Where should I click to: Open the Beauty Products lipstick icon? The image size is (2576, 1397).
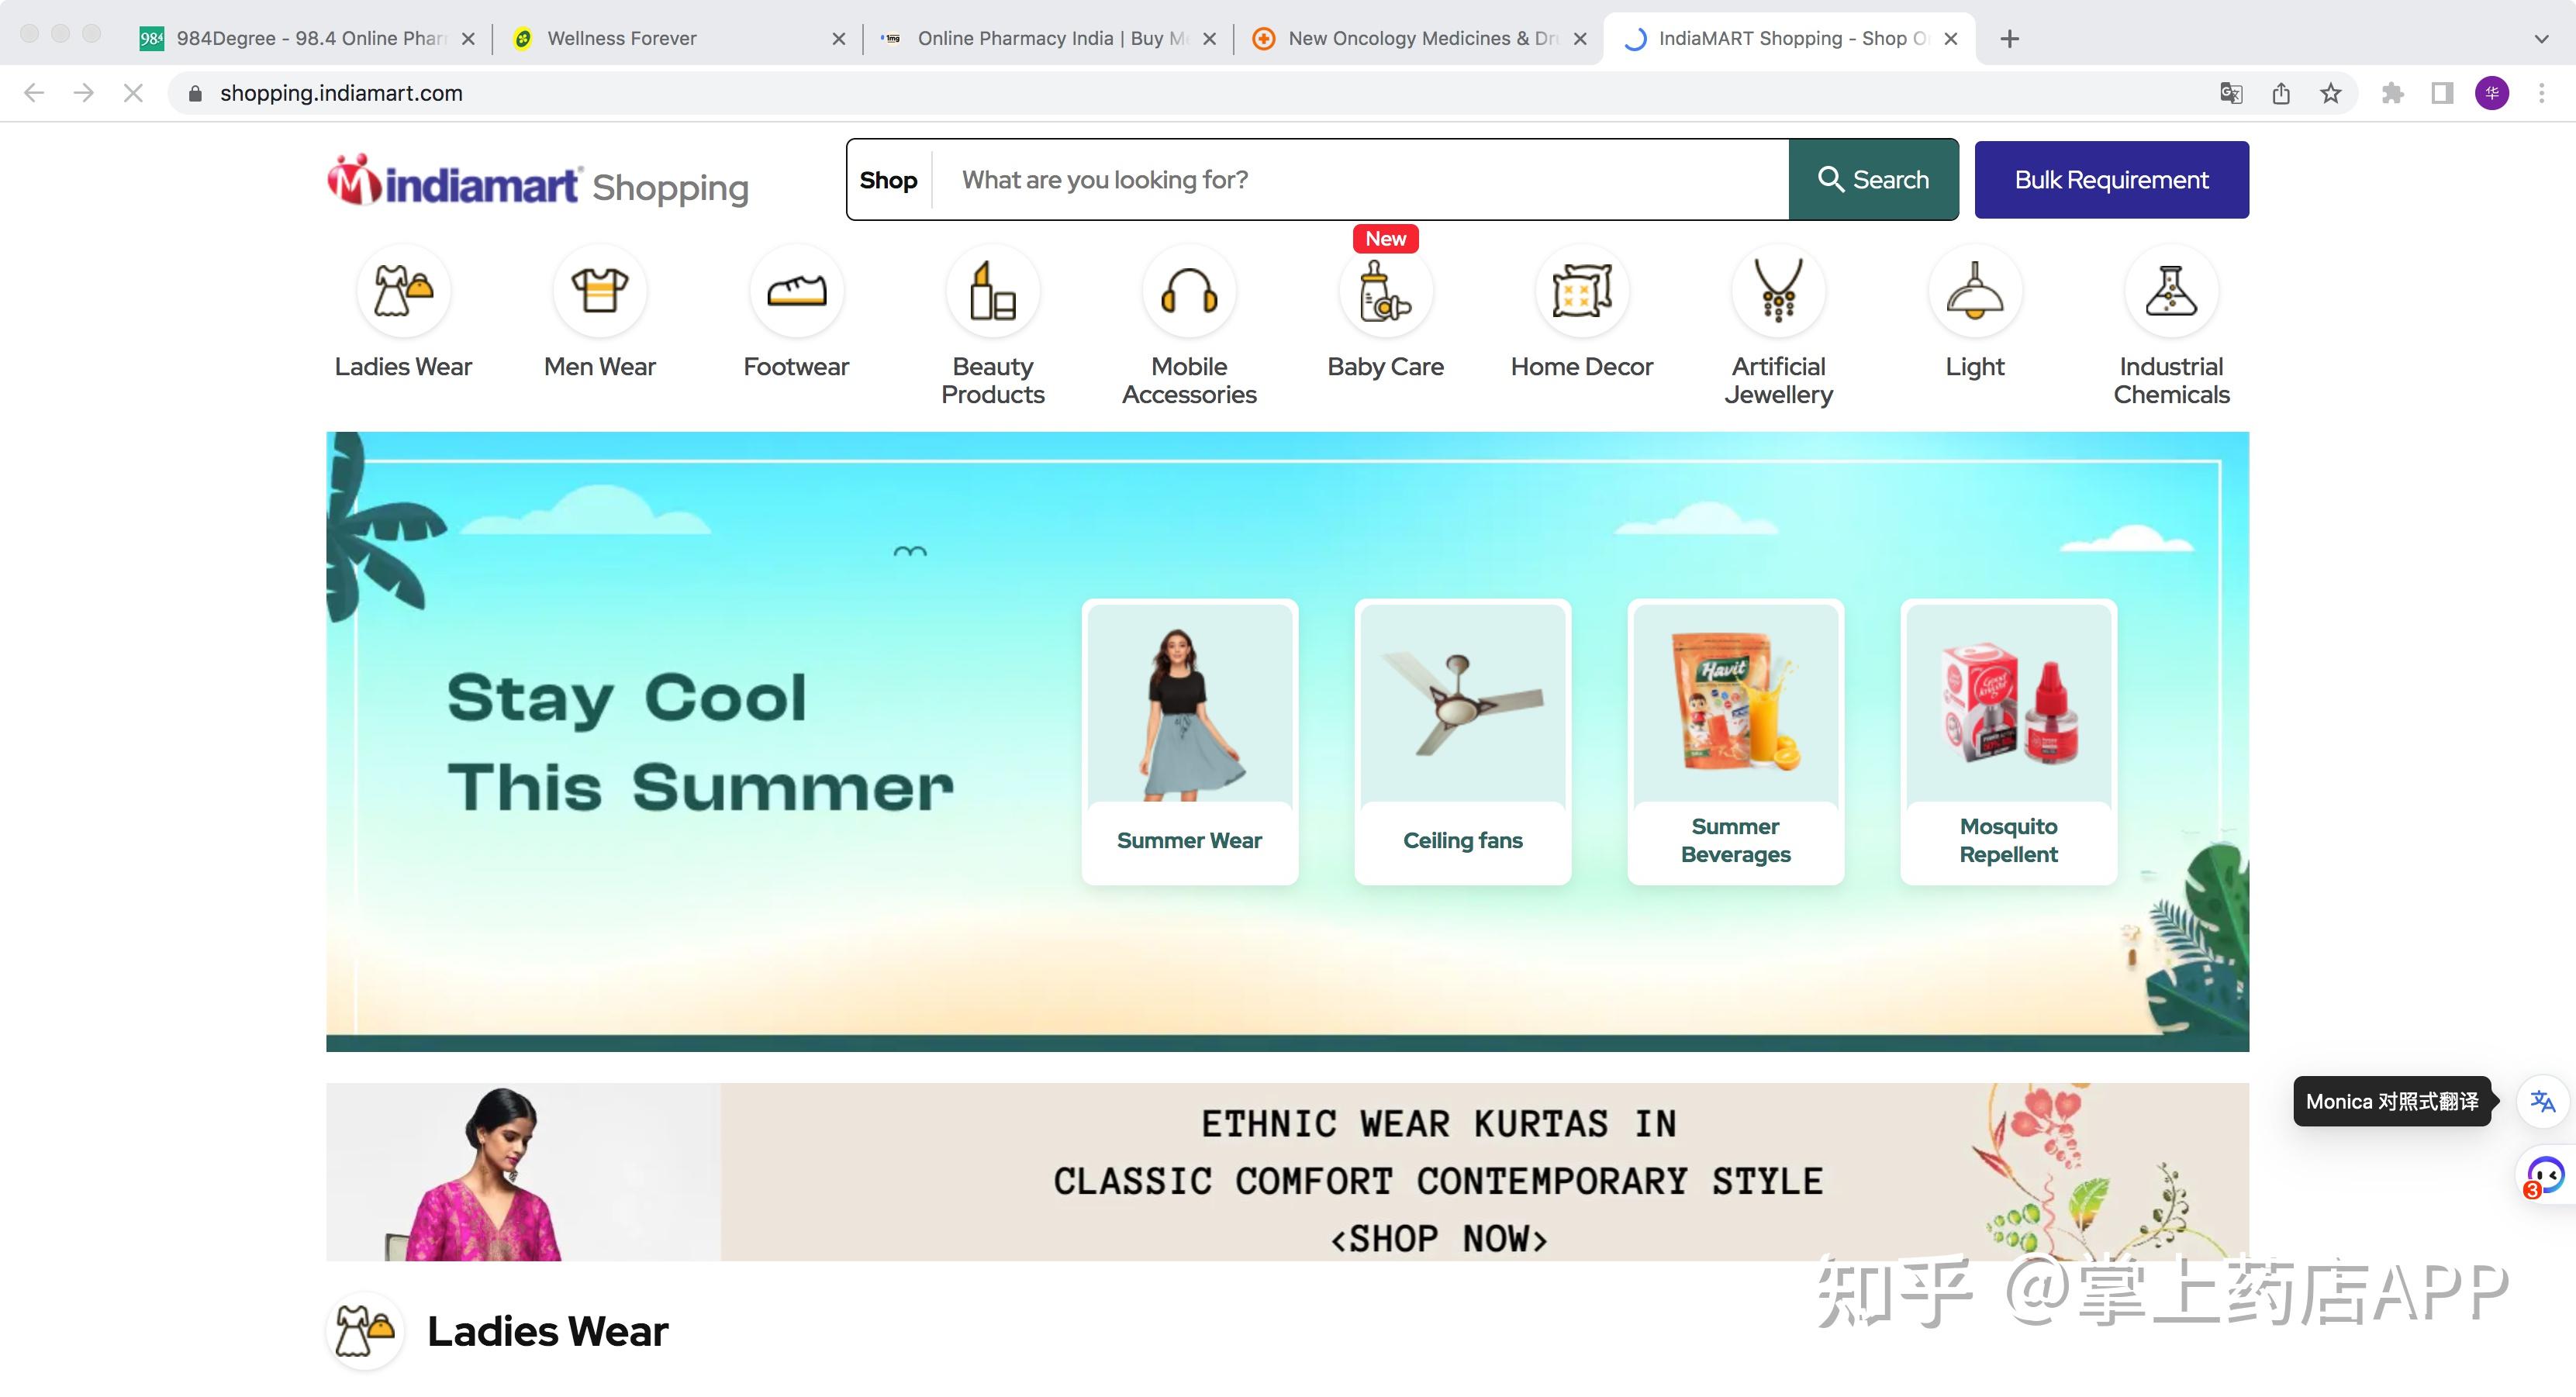[993, 292]
